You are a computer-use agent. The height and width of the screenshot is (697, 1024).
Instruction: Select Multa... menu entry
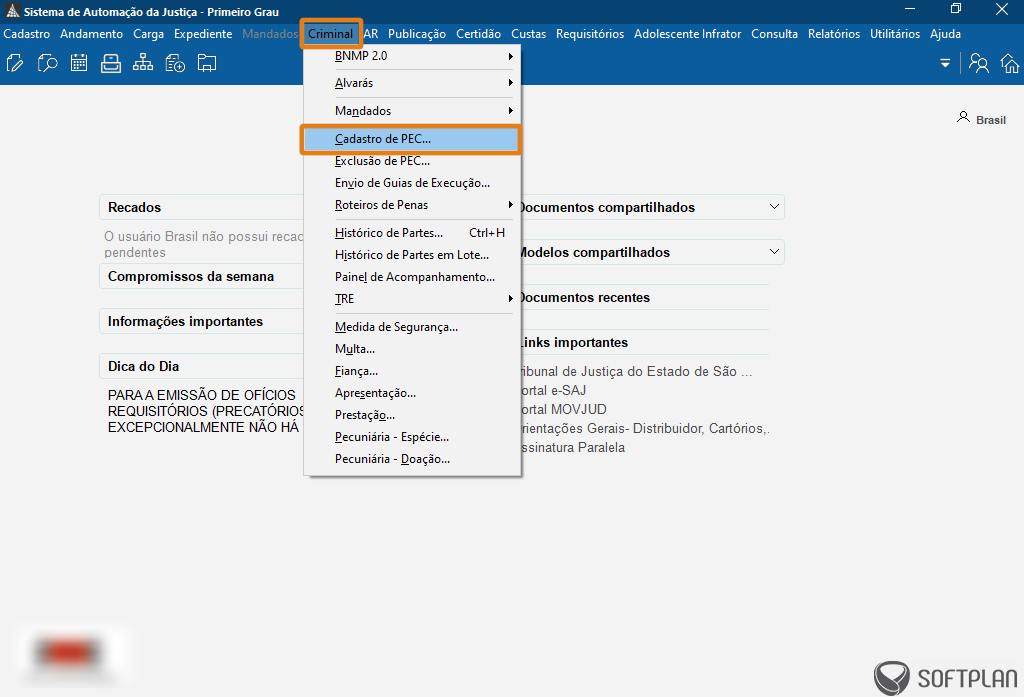[x=411, y=349]
